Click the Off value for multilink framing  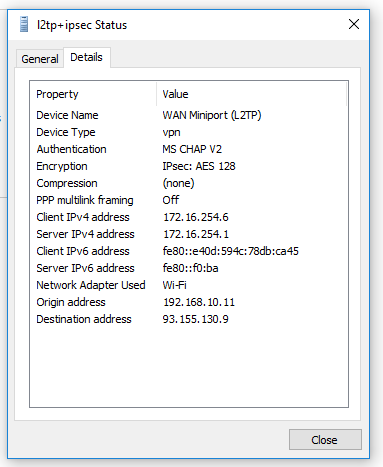tap(171, 200)
